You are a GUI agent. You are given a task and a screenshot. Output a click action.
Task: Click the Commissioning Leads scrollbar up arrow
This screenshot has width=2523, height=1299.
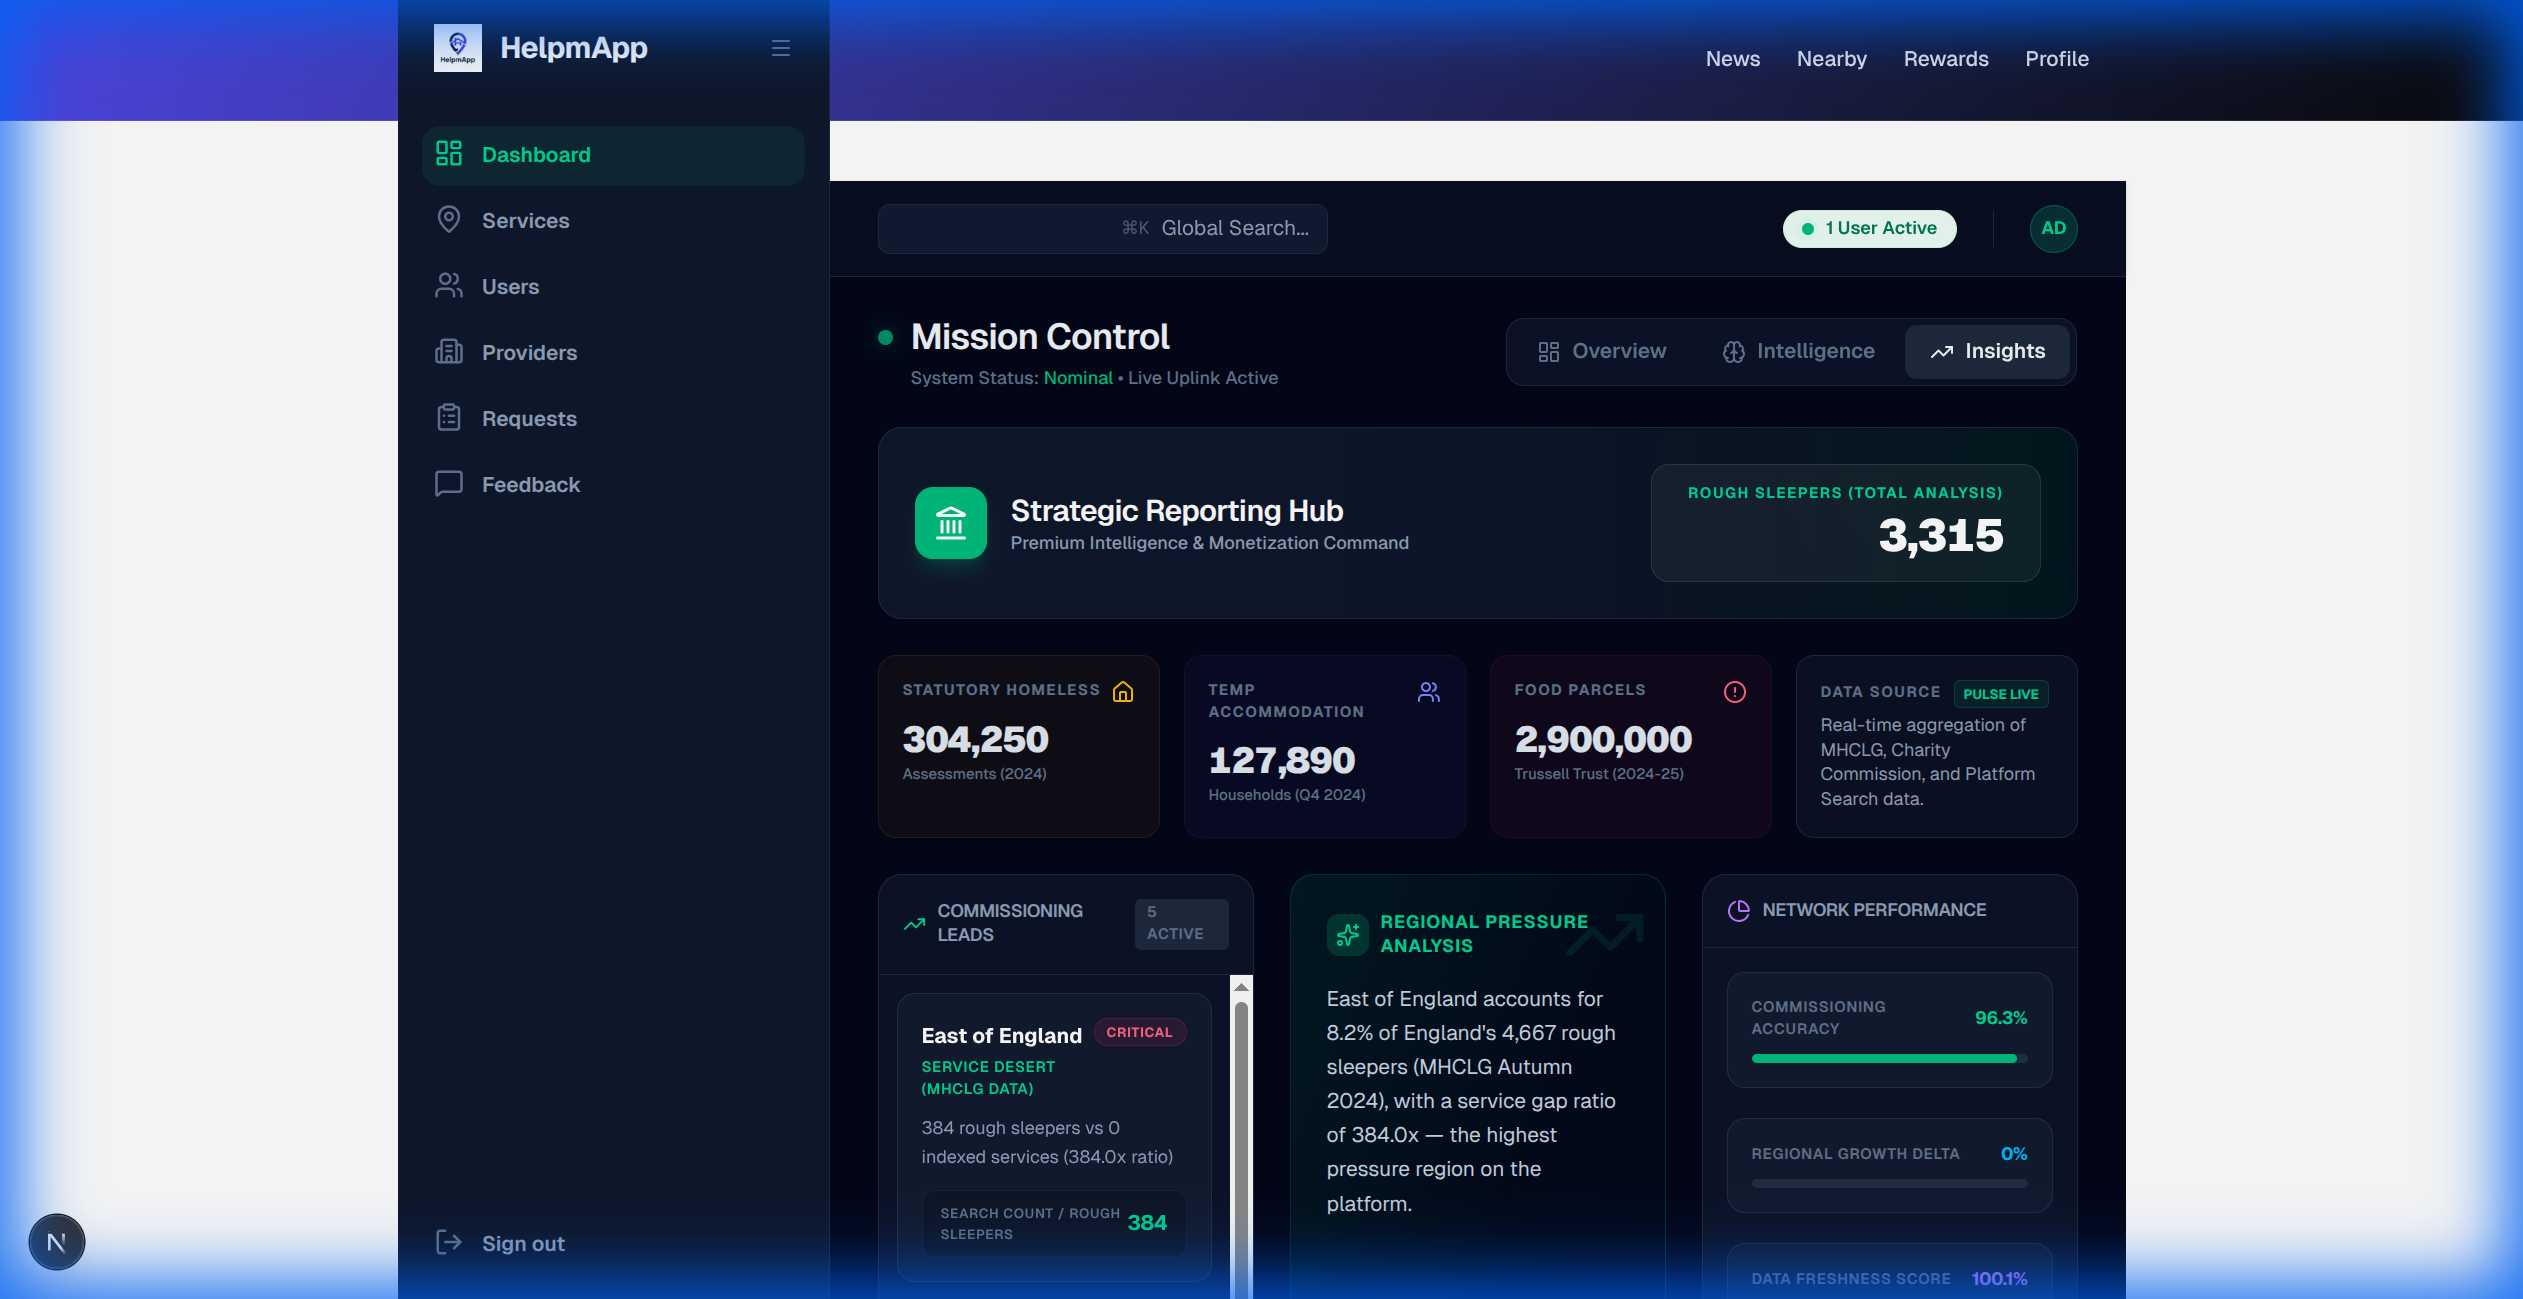tap(1241, 987)
